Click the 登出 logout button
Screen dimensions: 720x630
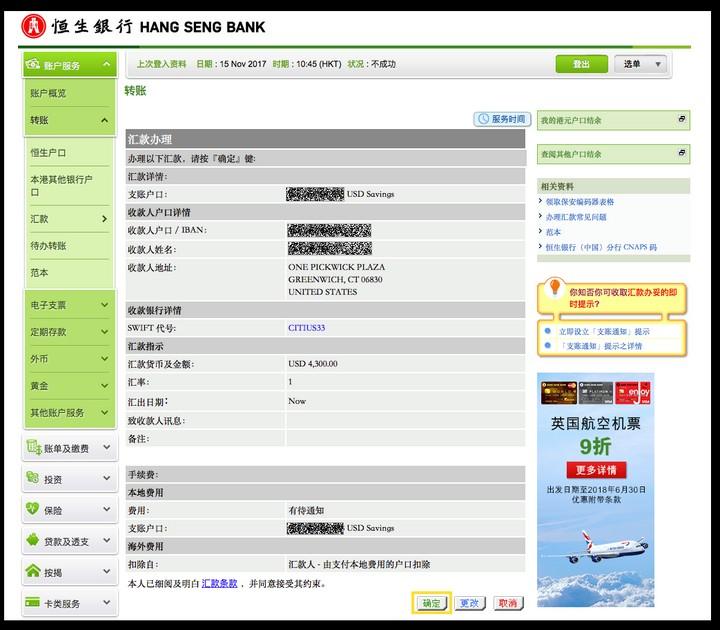581,64
